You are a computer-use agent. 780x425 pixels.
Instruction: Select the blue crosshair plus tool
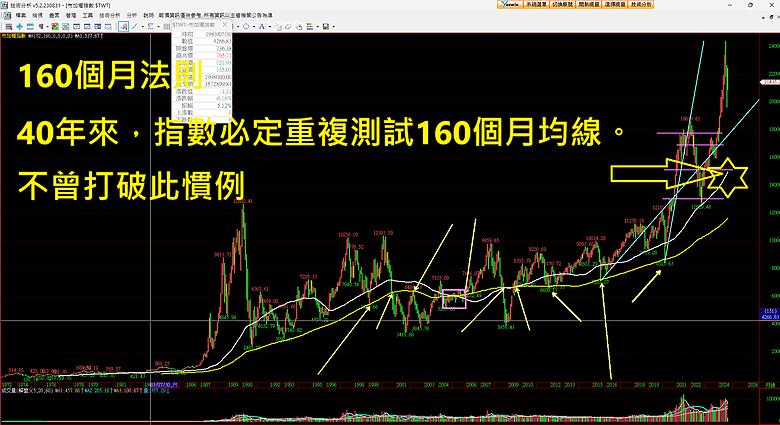pos(19,26)
